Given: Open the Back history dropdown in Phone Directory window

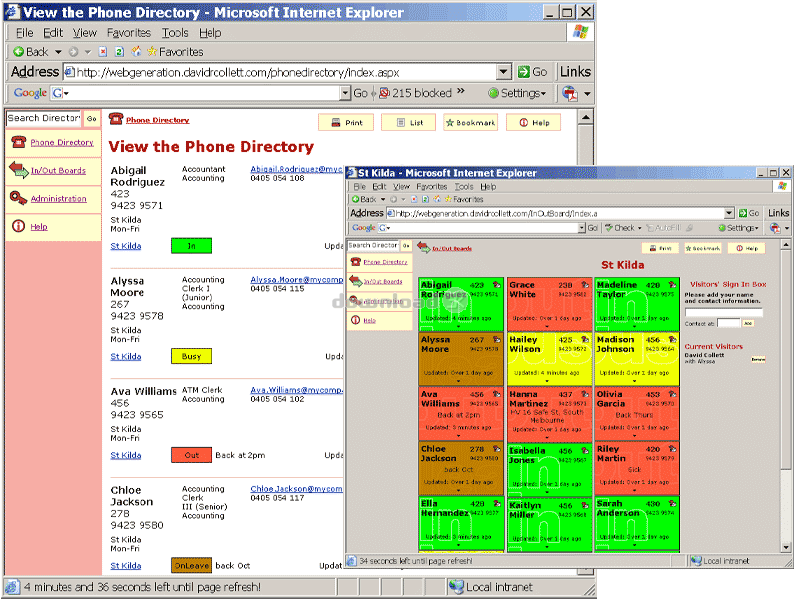Looking at the screenshot, I should tap(58, 52).
